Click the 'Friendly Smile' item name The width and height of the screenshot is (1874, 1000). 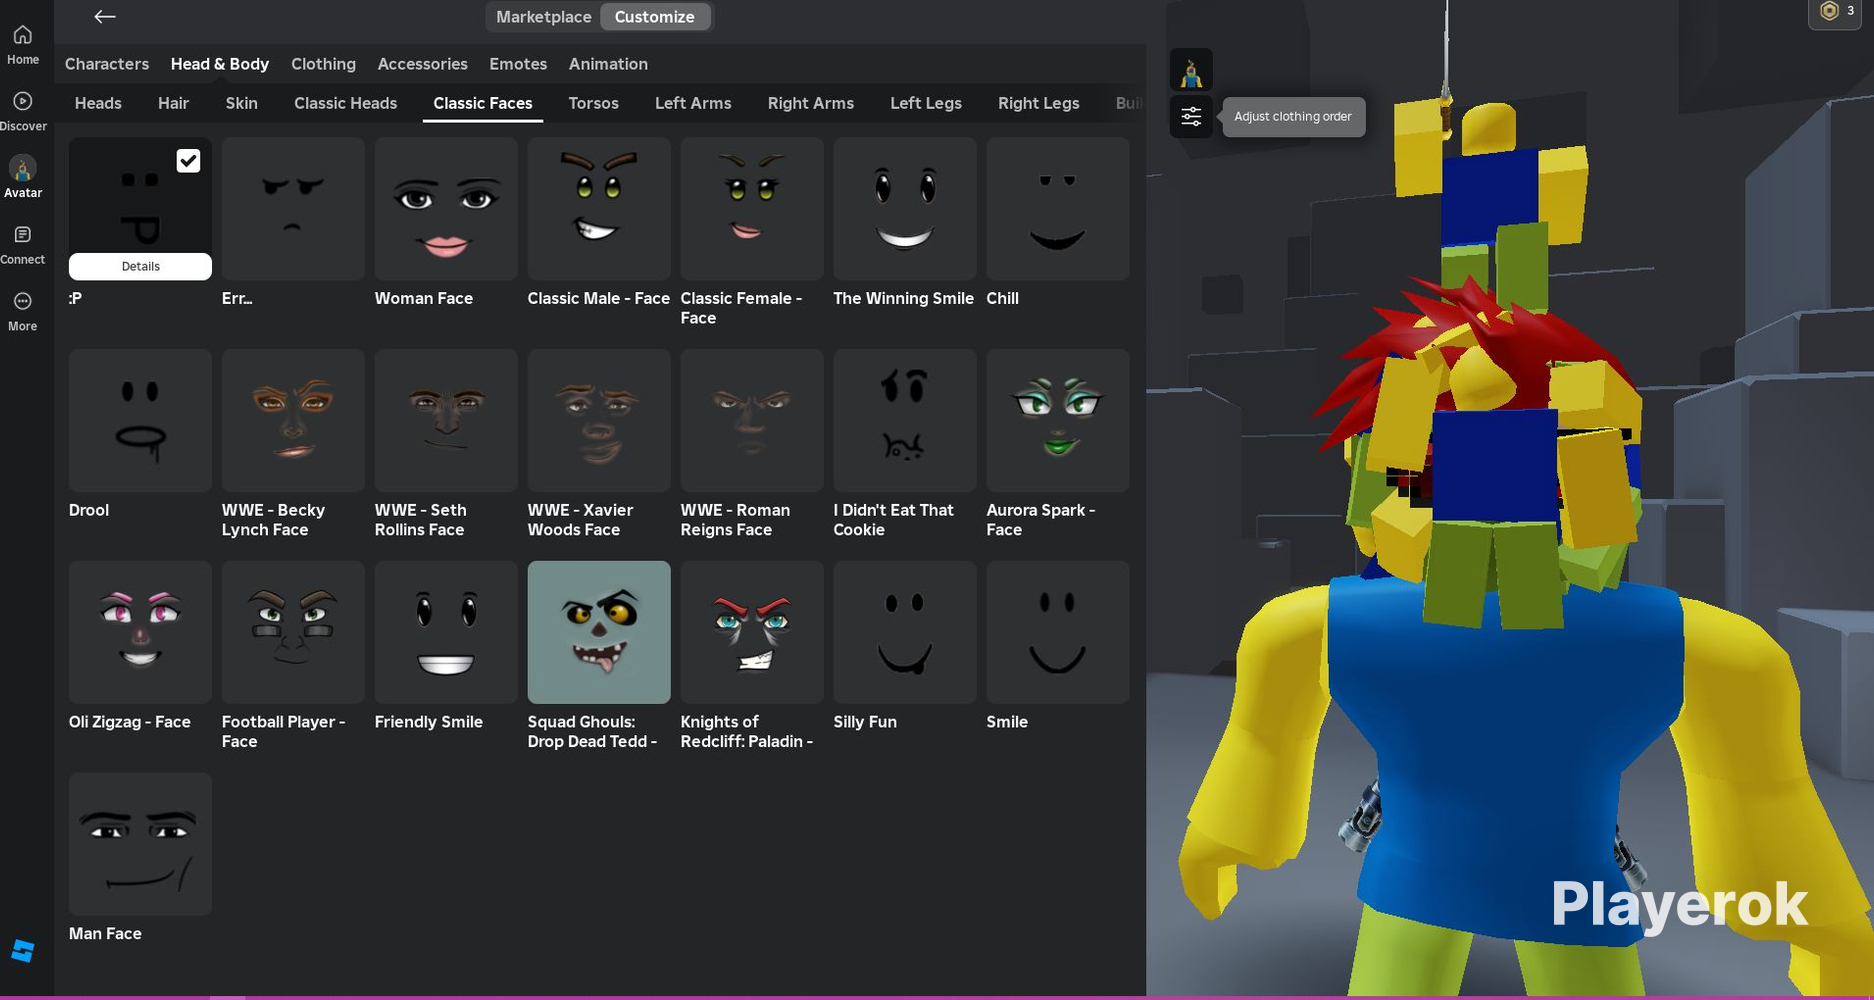[x=428, y=722]
